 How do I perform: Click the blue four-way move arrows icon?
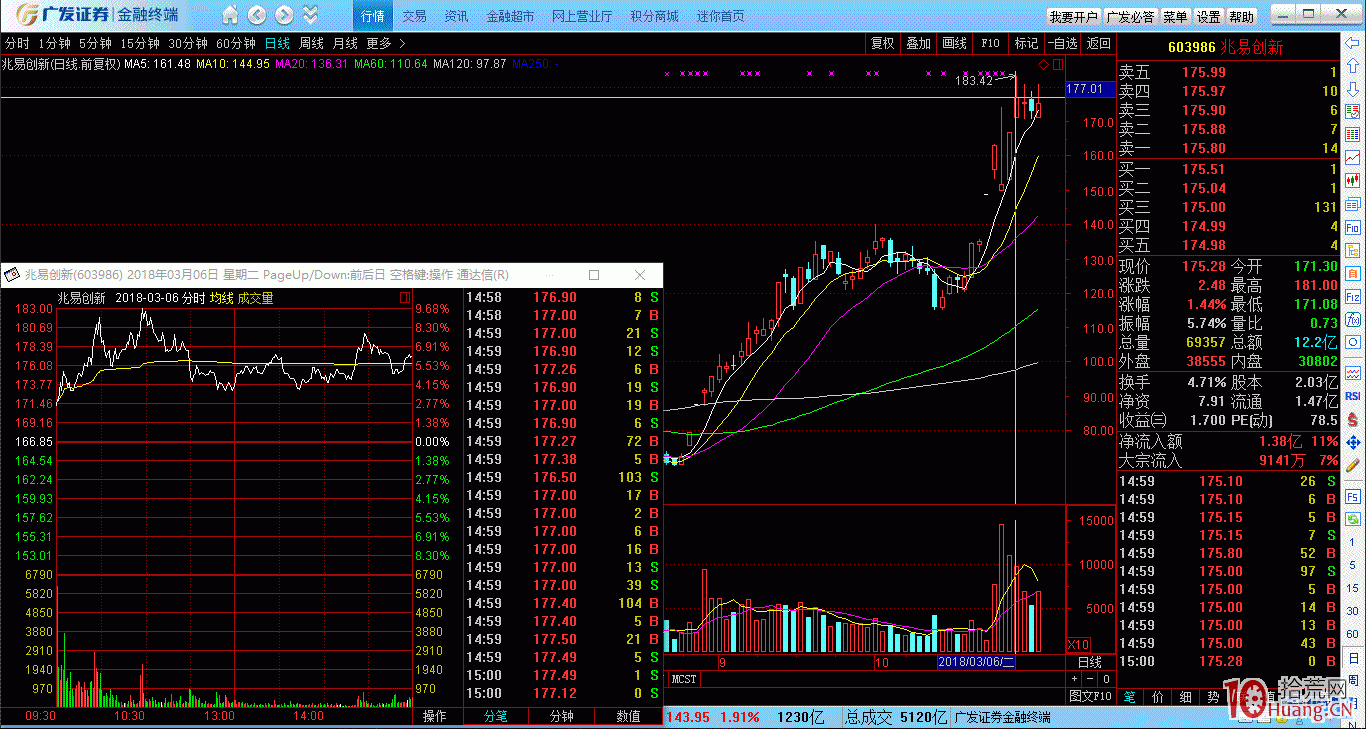click(x=1353, y=441)
